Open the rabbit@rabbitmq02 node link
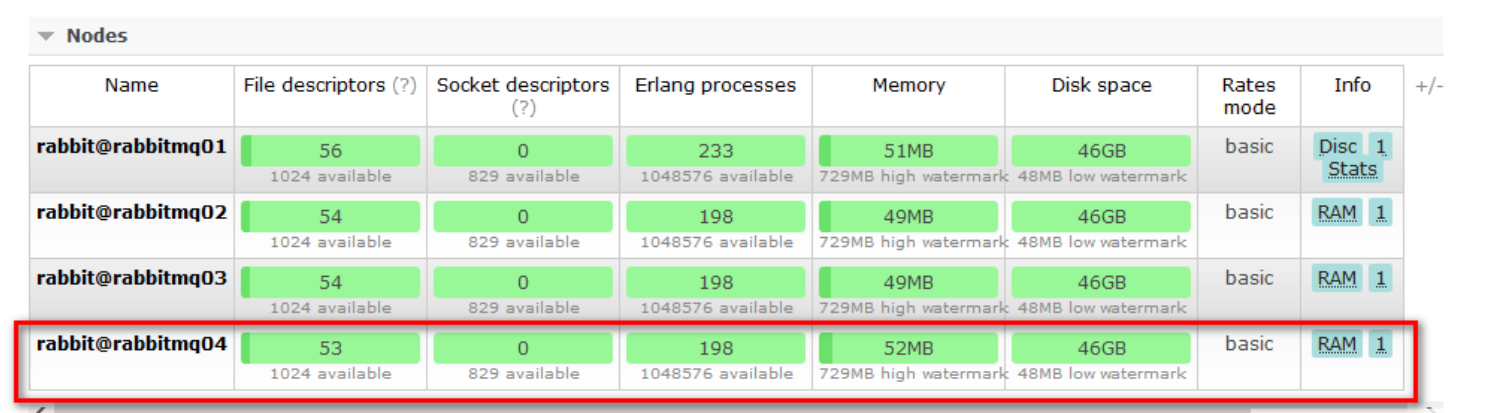The image size is (1500, 413). (132, 212)
